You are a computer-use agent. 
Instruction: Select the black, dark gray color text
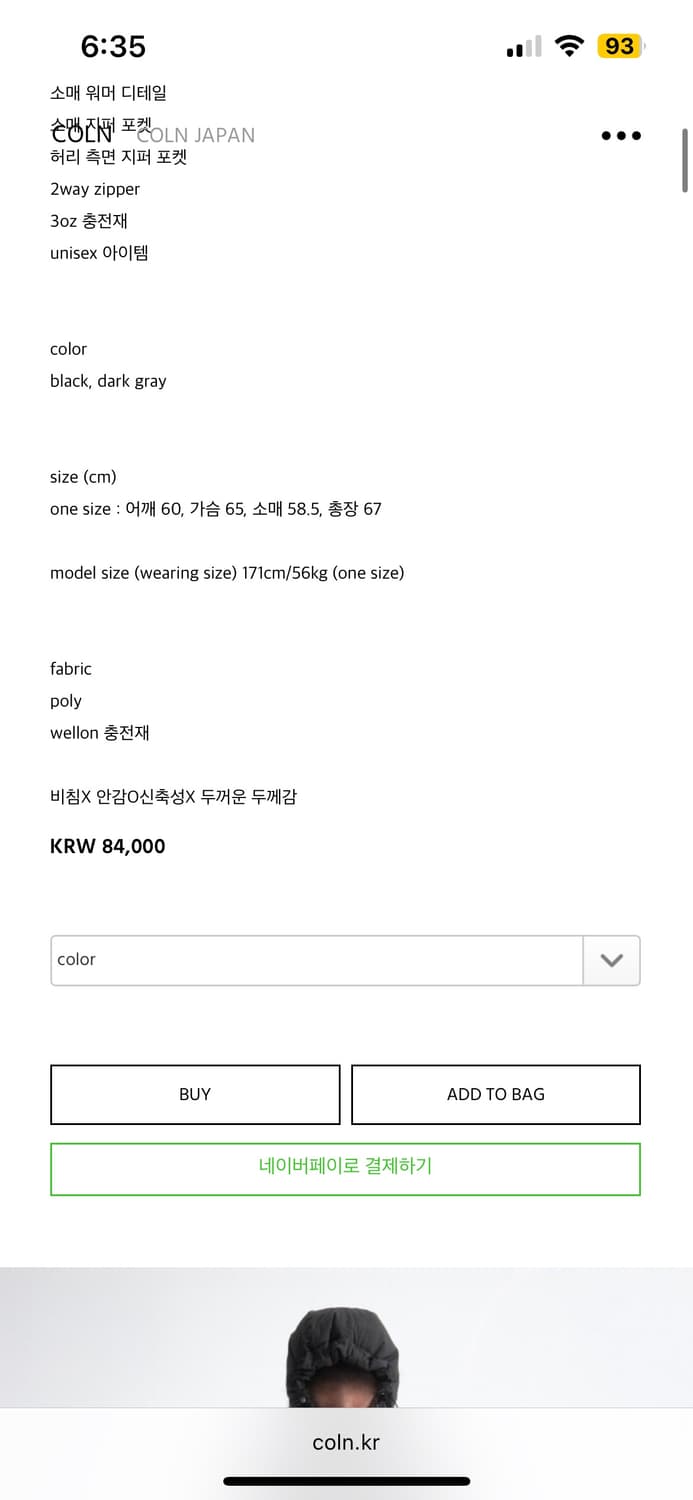[x=108, y=381]
